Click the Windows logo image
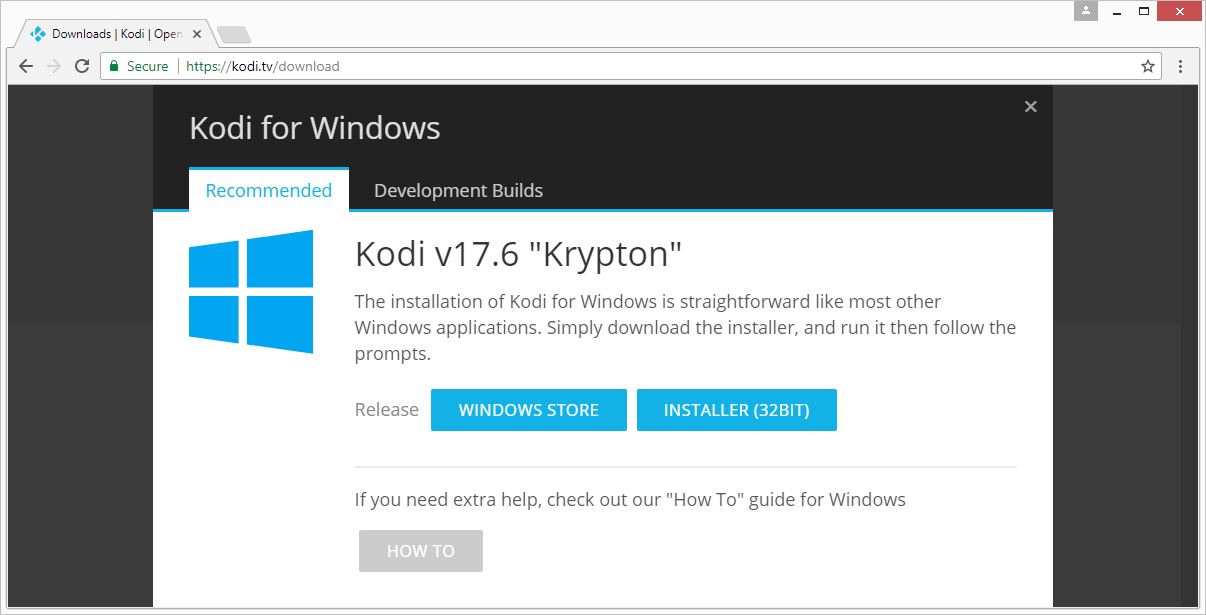Screen dimensions: 1206x615 pyautogui.click(x=251, y=291)
